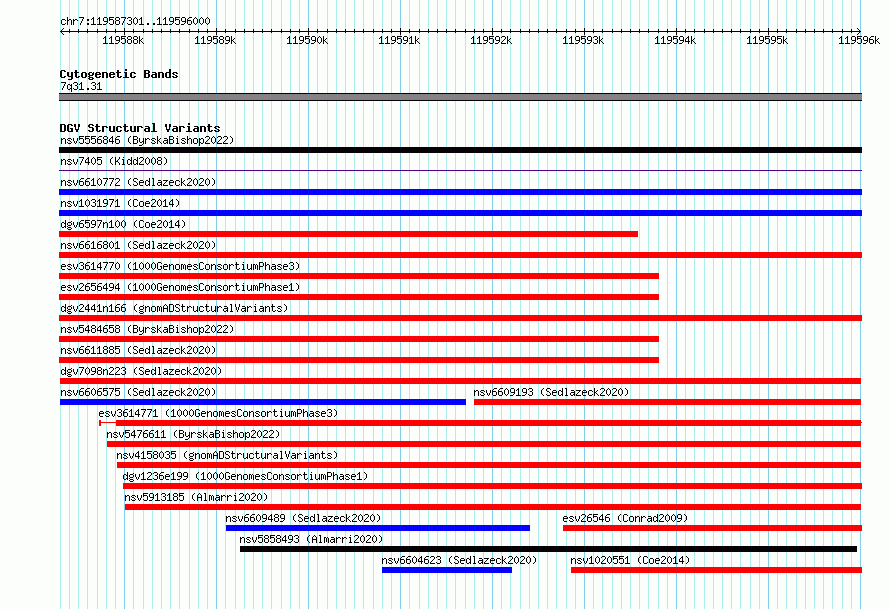Select the blue bar under nsv6606575
The width and height of the screenshot is (890, 609).
coord(263,402)
